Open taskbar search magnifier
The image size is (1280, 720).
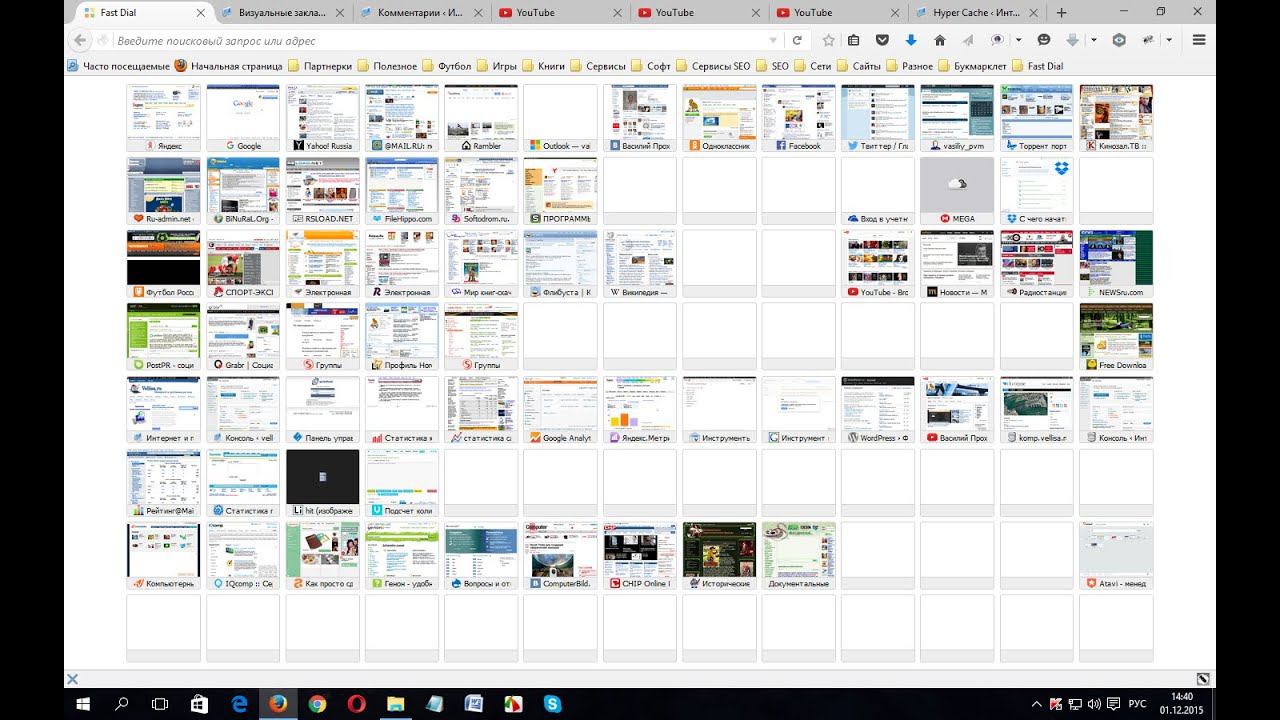tap(122, 704)
